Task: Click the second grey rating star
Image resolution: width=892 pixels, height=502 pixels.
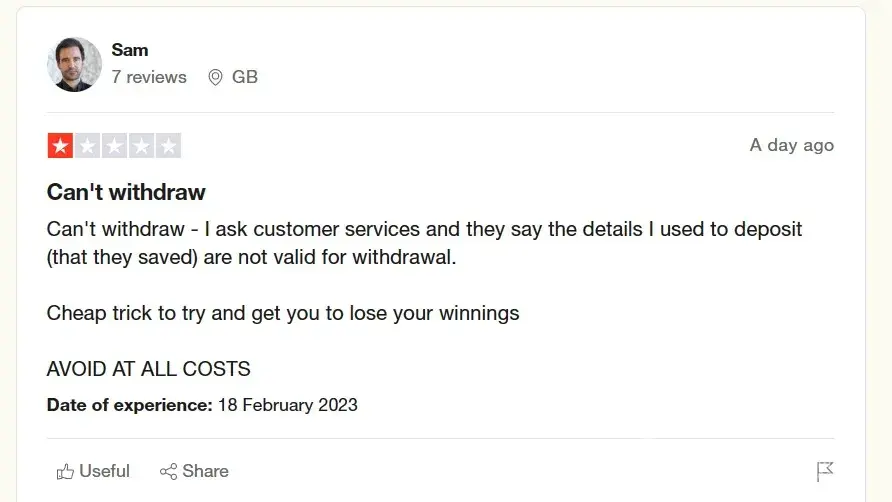Action: click(87, 146)
